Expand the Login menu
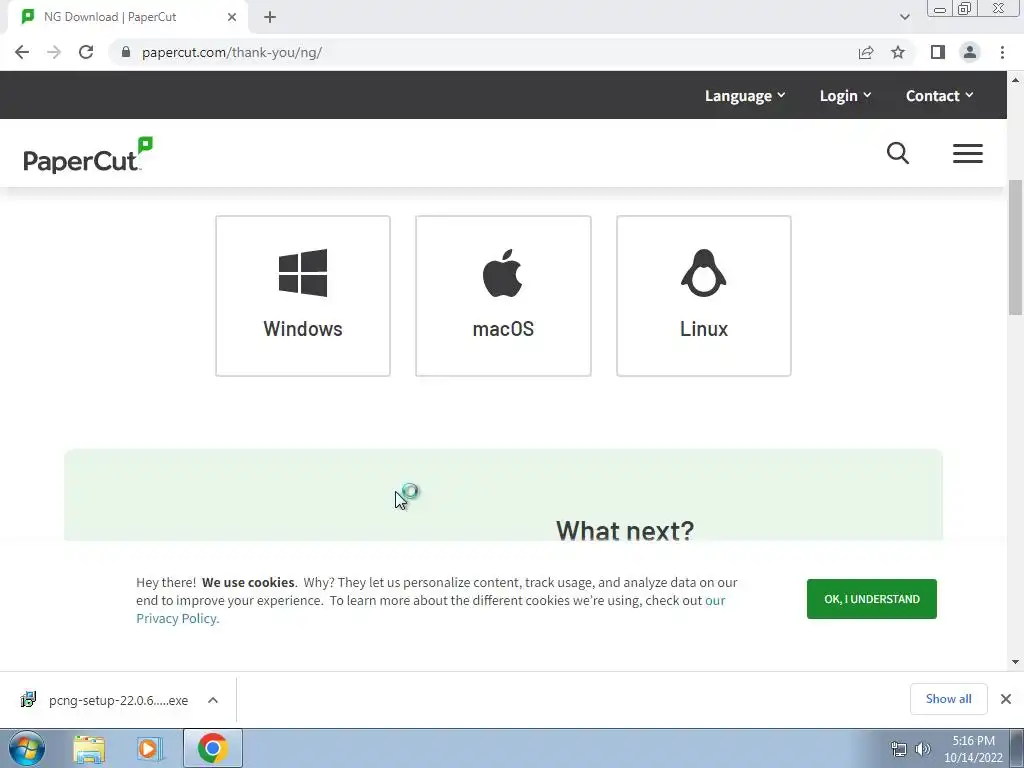1024x768 pixels. coord(846,95)
